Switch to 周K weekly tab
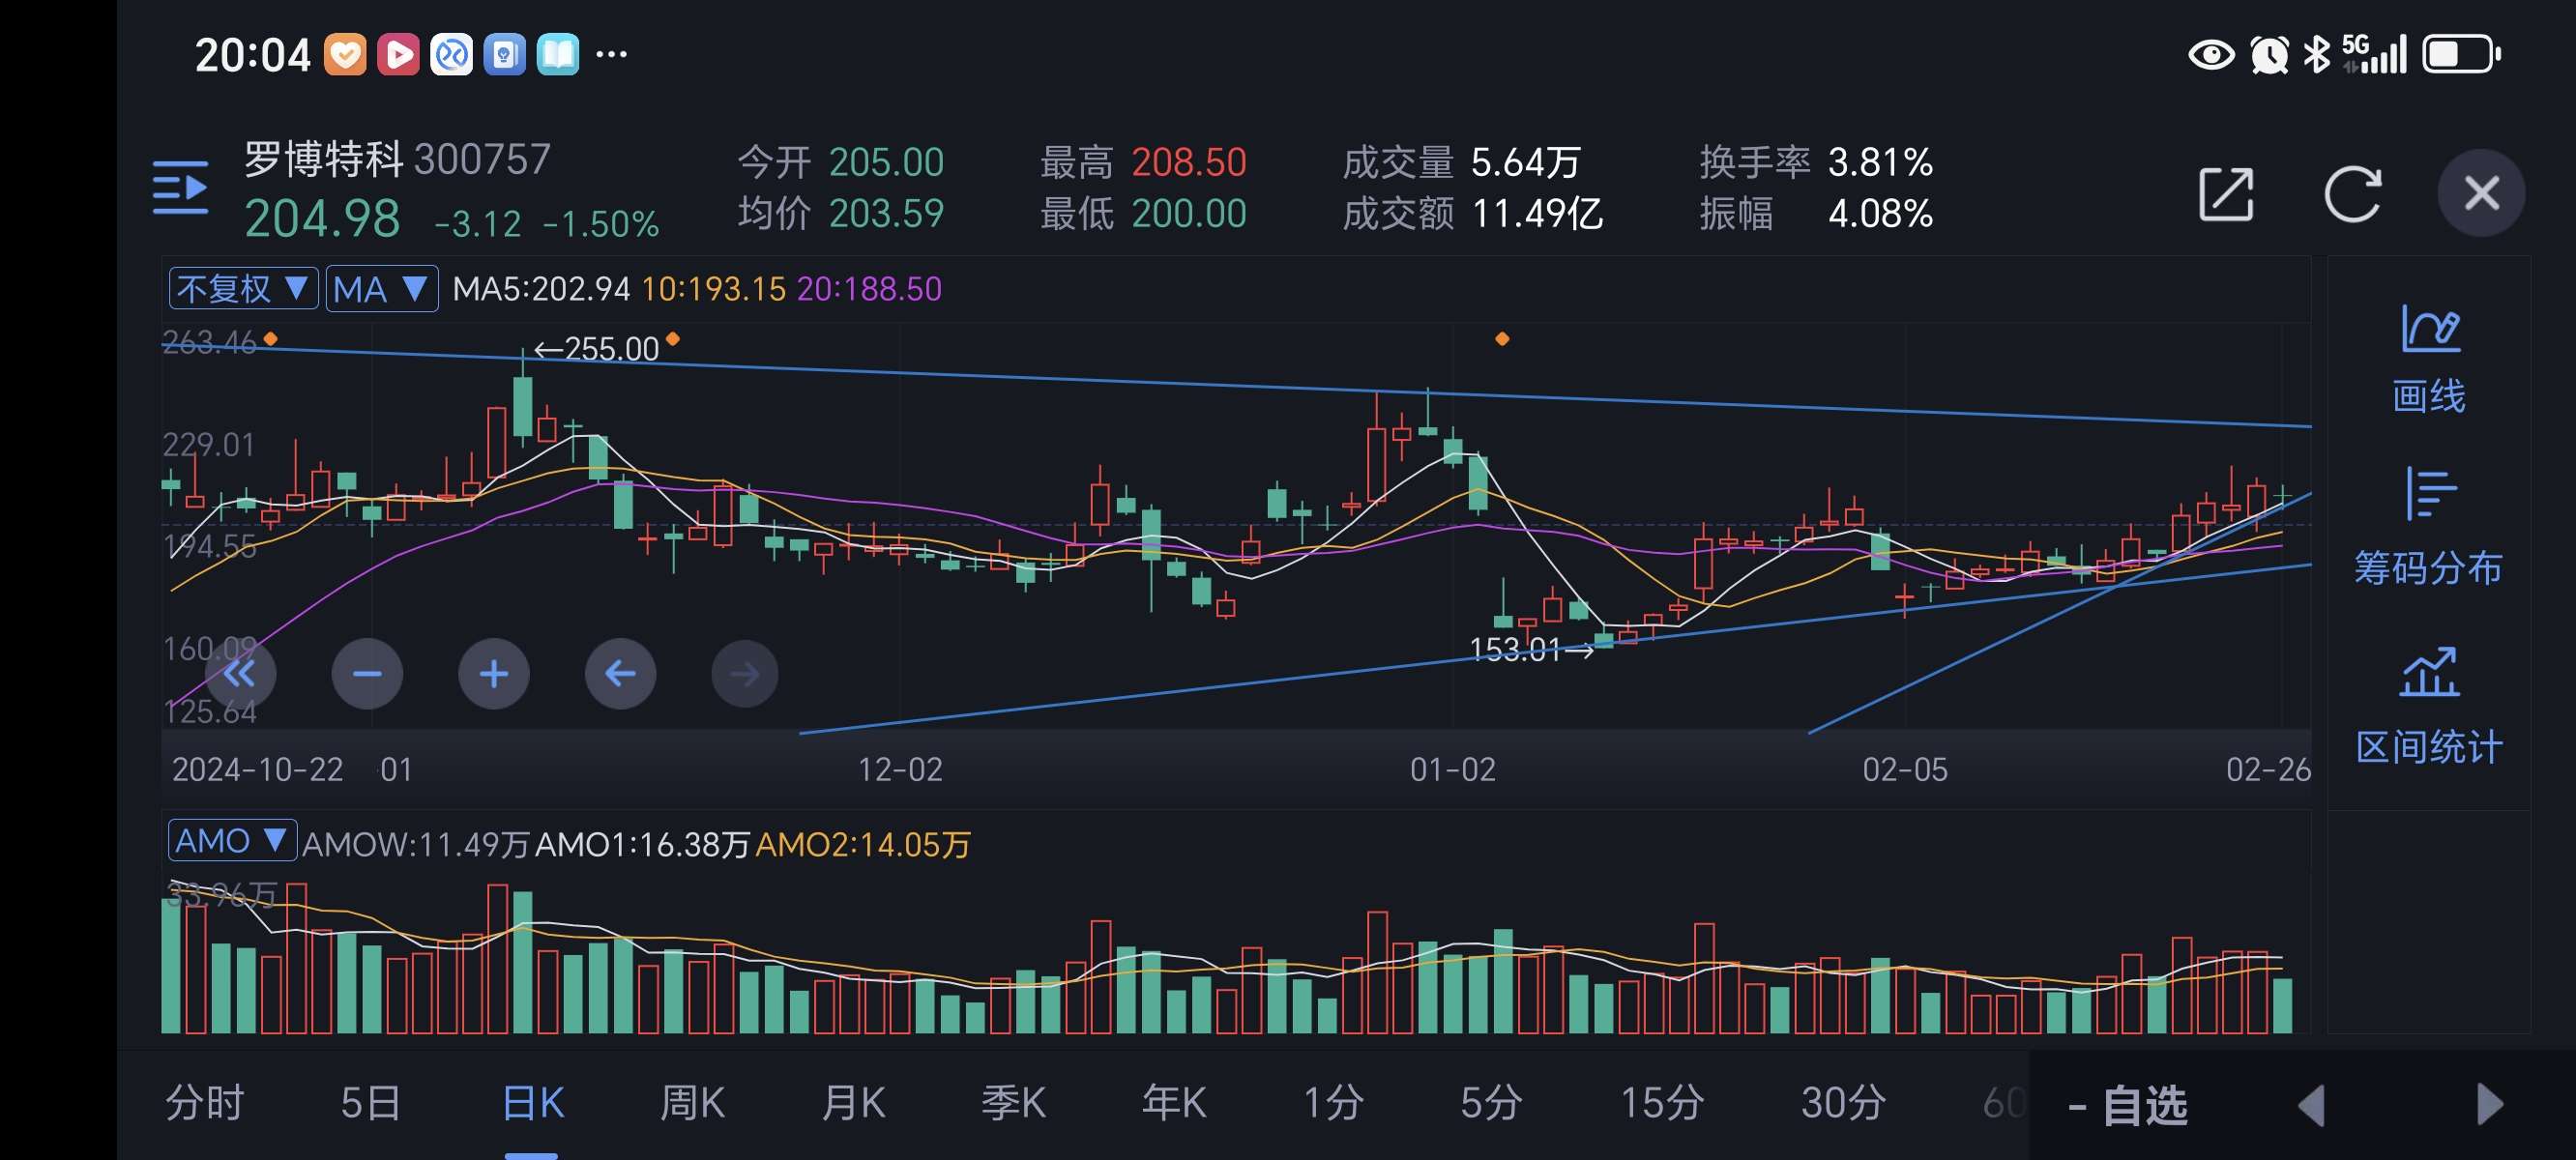This screenshot has height=1160, width=2576. 692,1103
